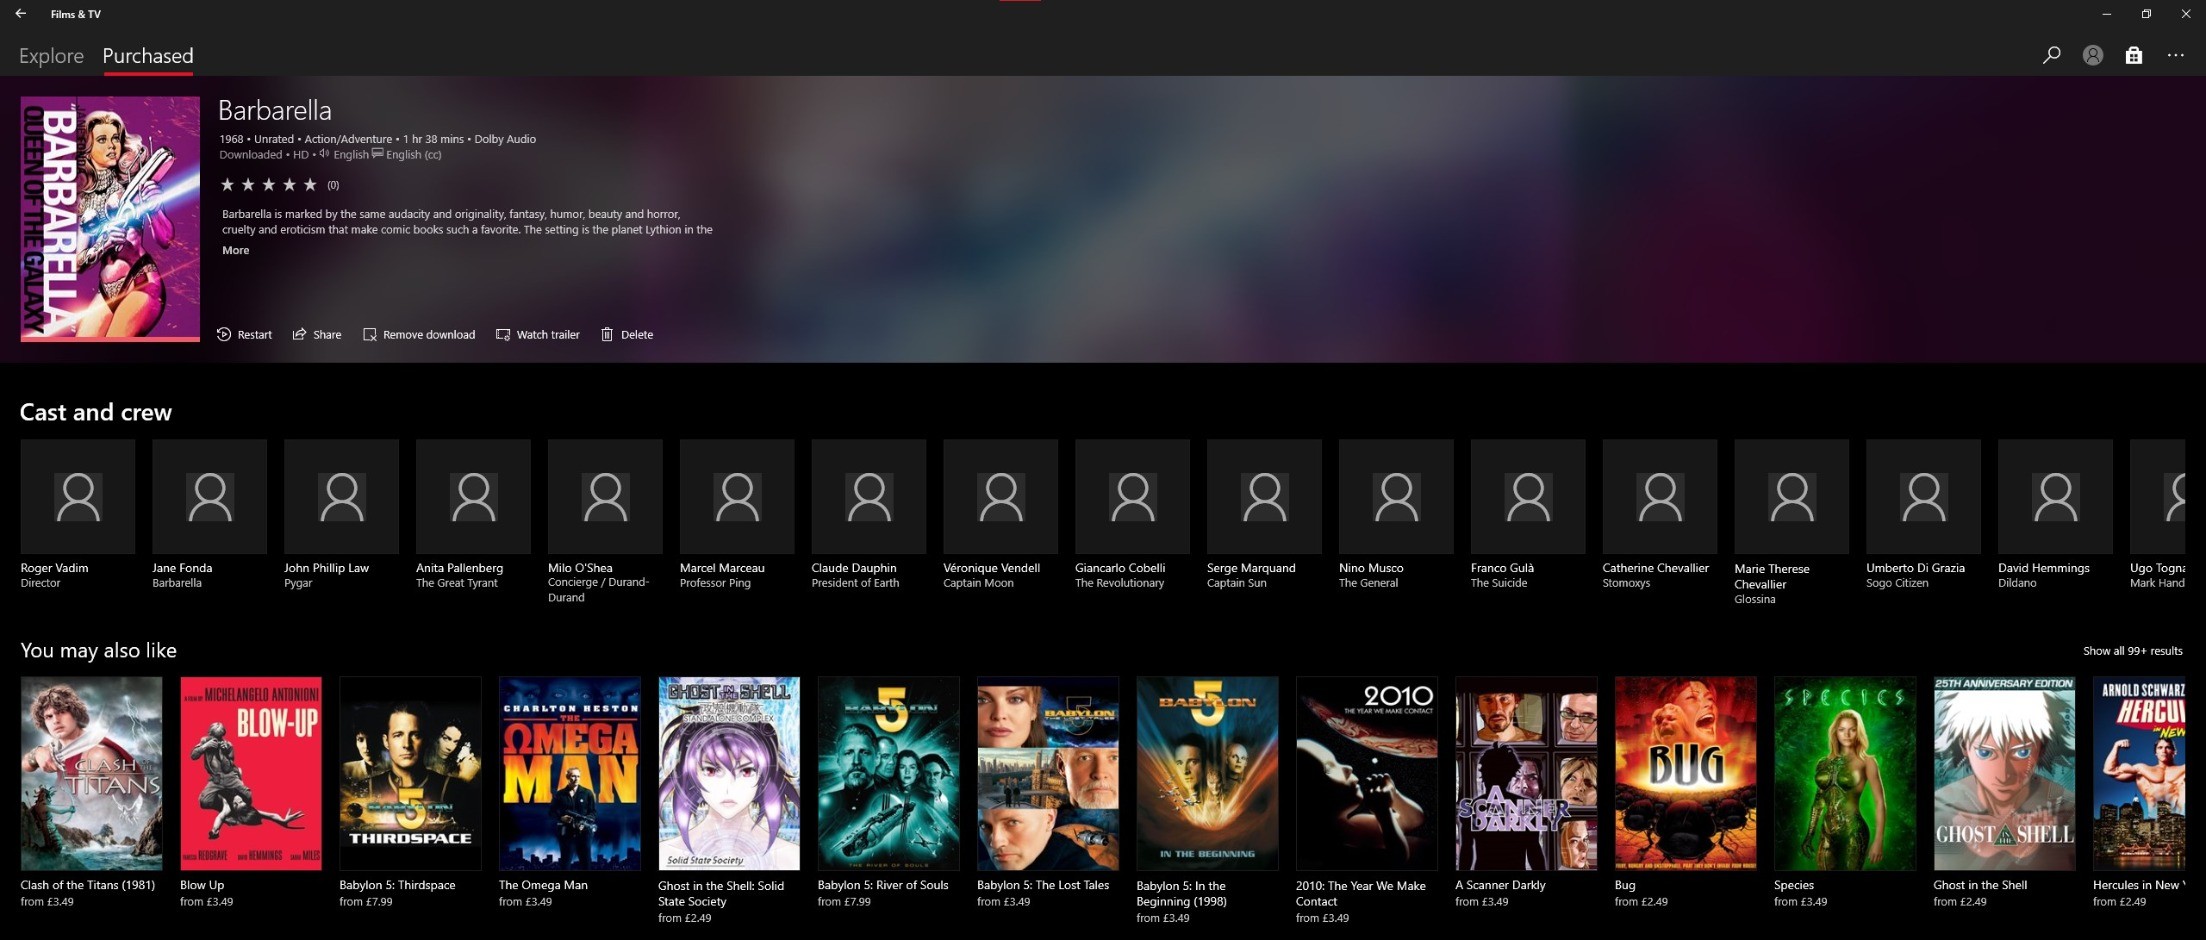Click the "Clash of the Titans (1981)" title
This screenshot has height=940, width=2206.
88,885
